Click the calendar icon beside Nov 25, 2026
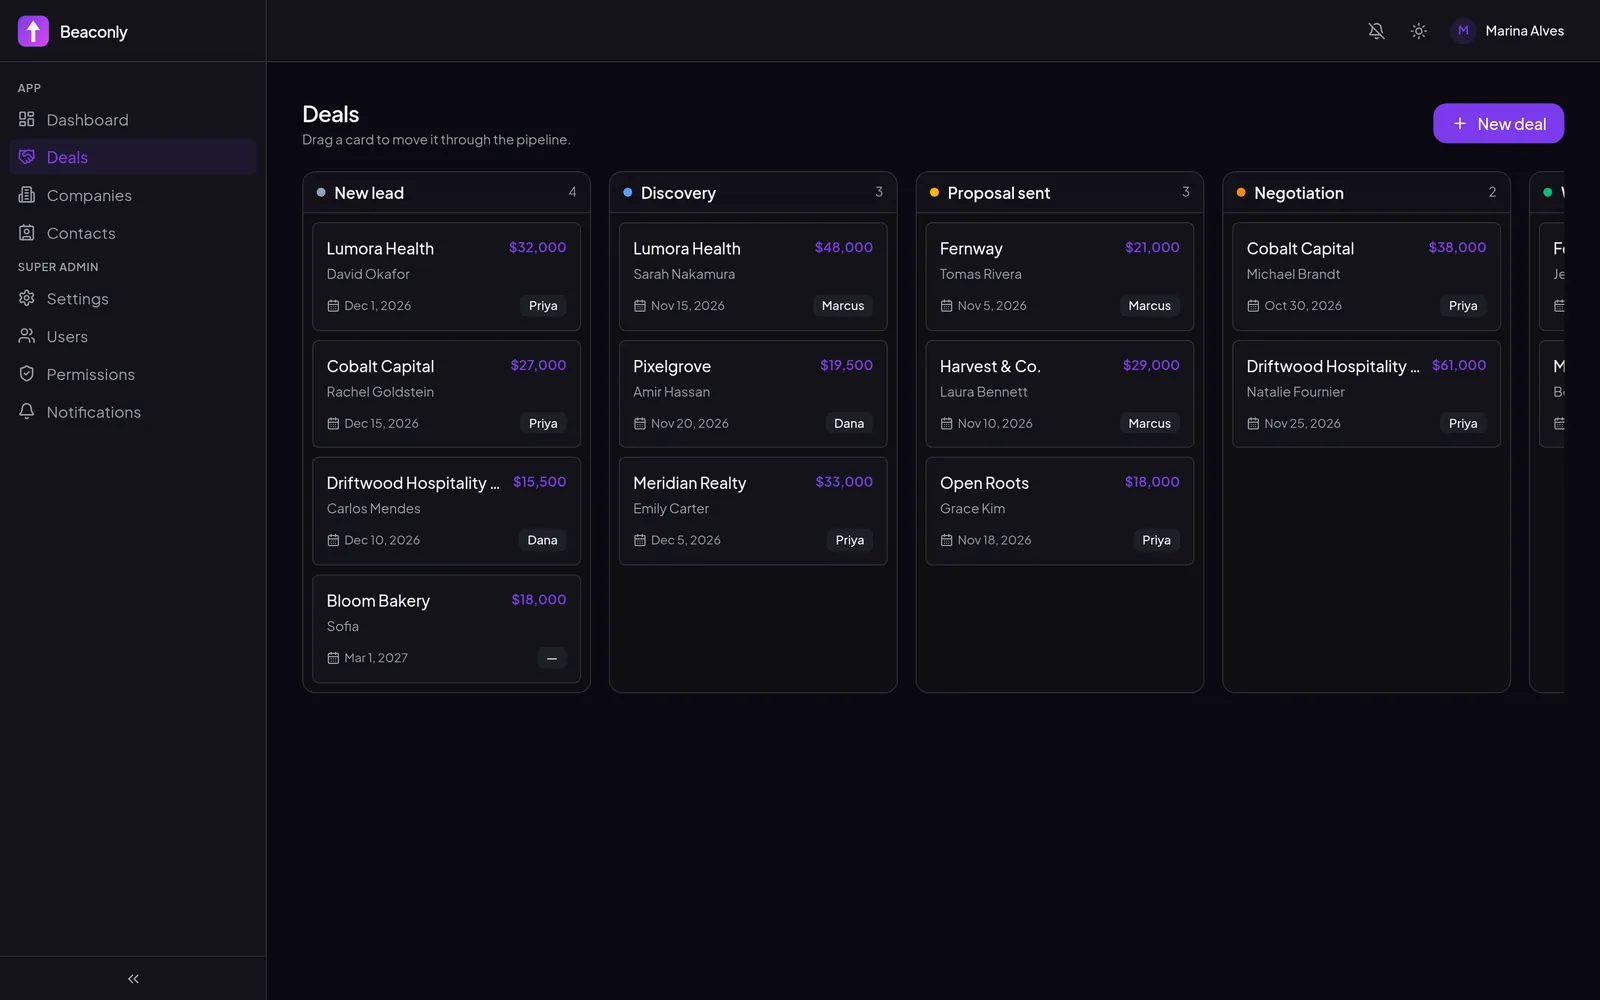Screen dimensions: 1600x1000 (x=1253, y=424)
